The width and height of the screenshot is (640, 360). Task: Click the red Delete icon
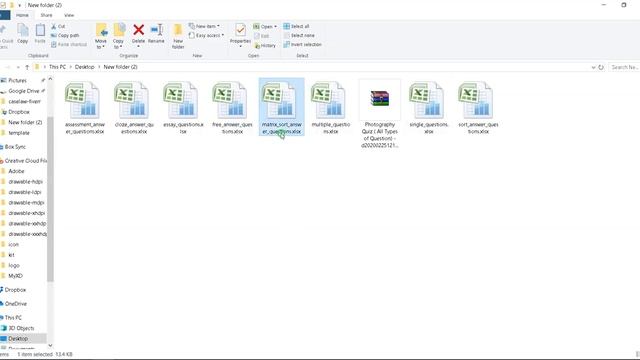[138, 30]
